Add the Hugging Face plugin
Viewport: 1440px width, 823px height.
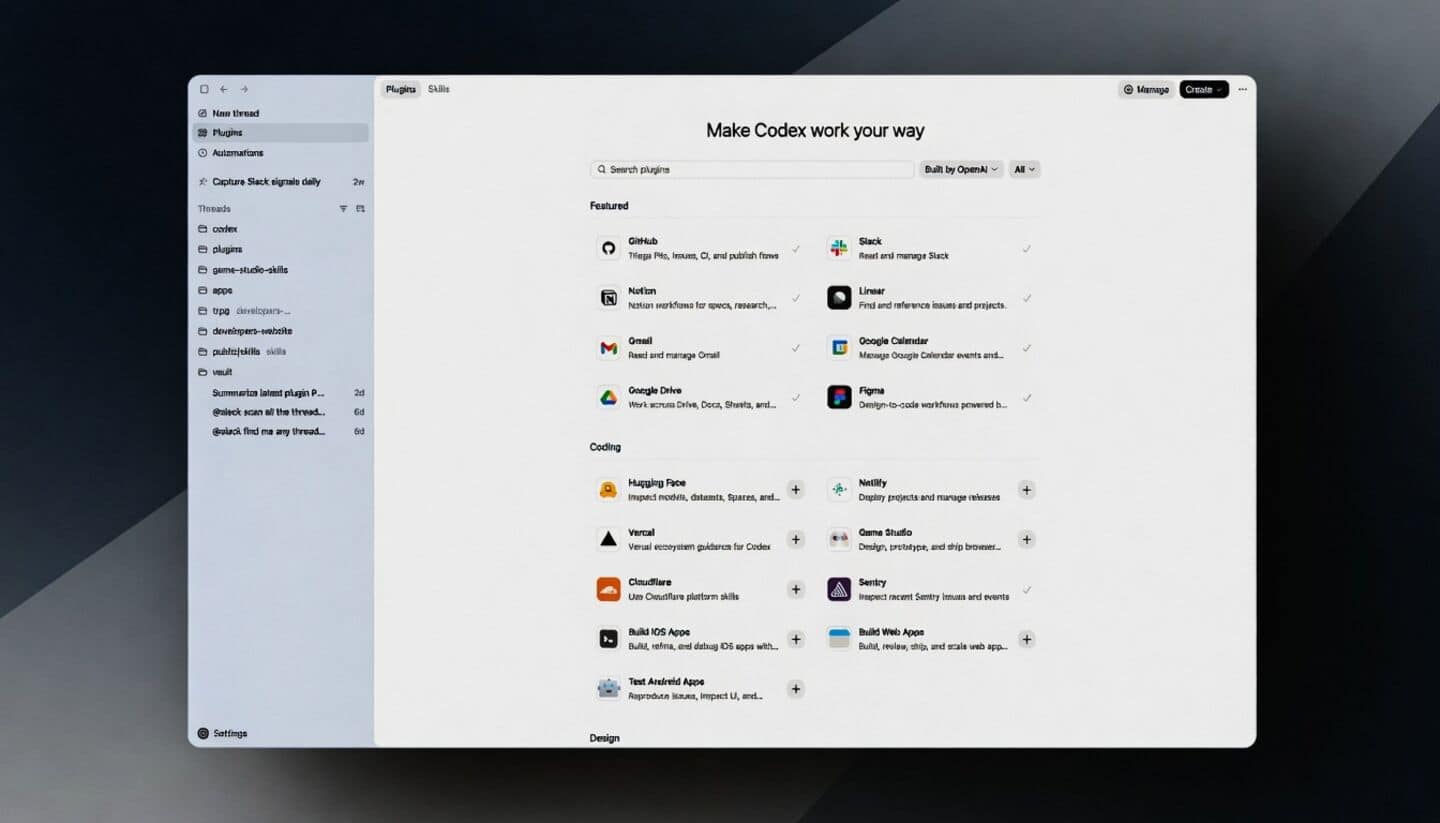click(796, 490)
